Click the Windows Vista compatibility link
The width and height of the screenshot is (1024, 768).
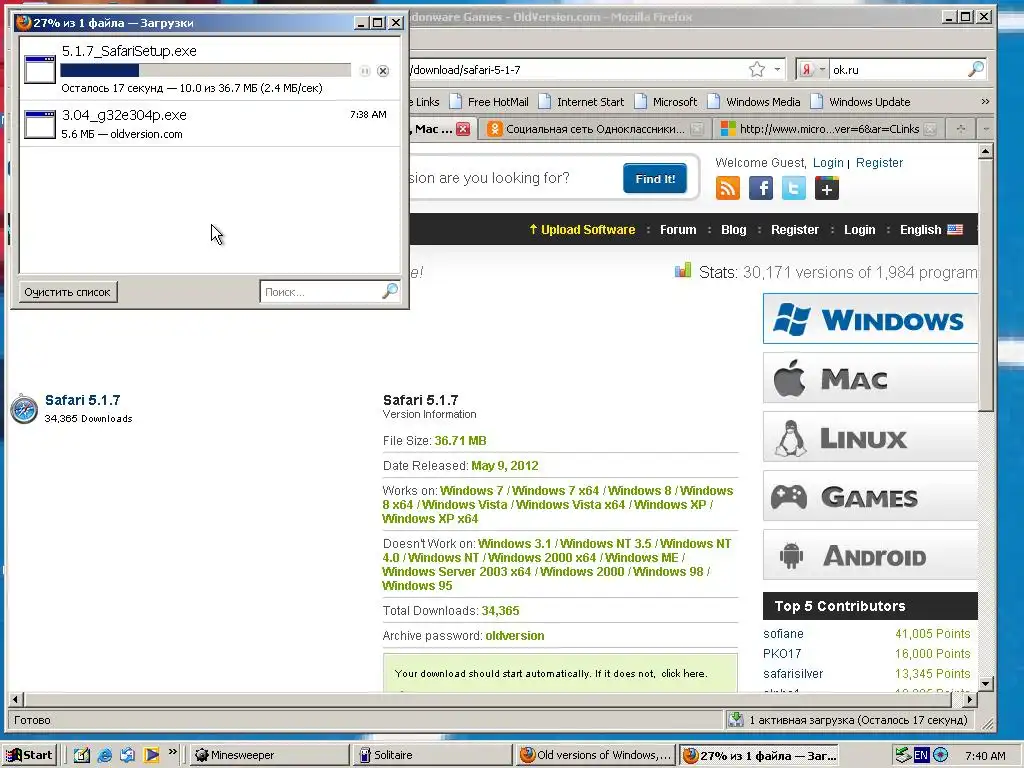tap(464, 504)
